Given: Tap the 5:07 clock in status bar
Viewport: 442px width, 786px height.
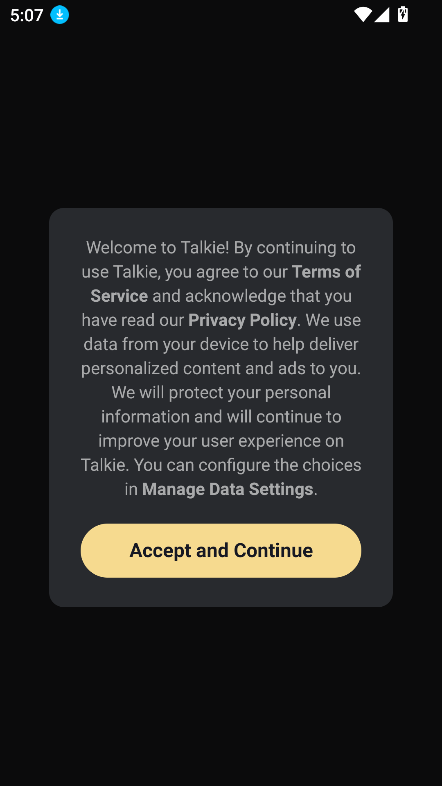Looking at the screenshot, I should pyautogui.click(x=27, y=16).
